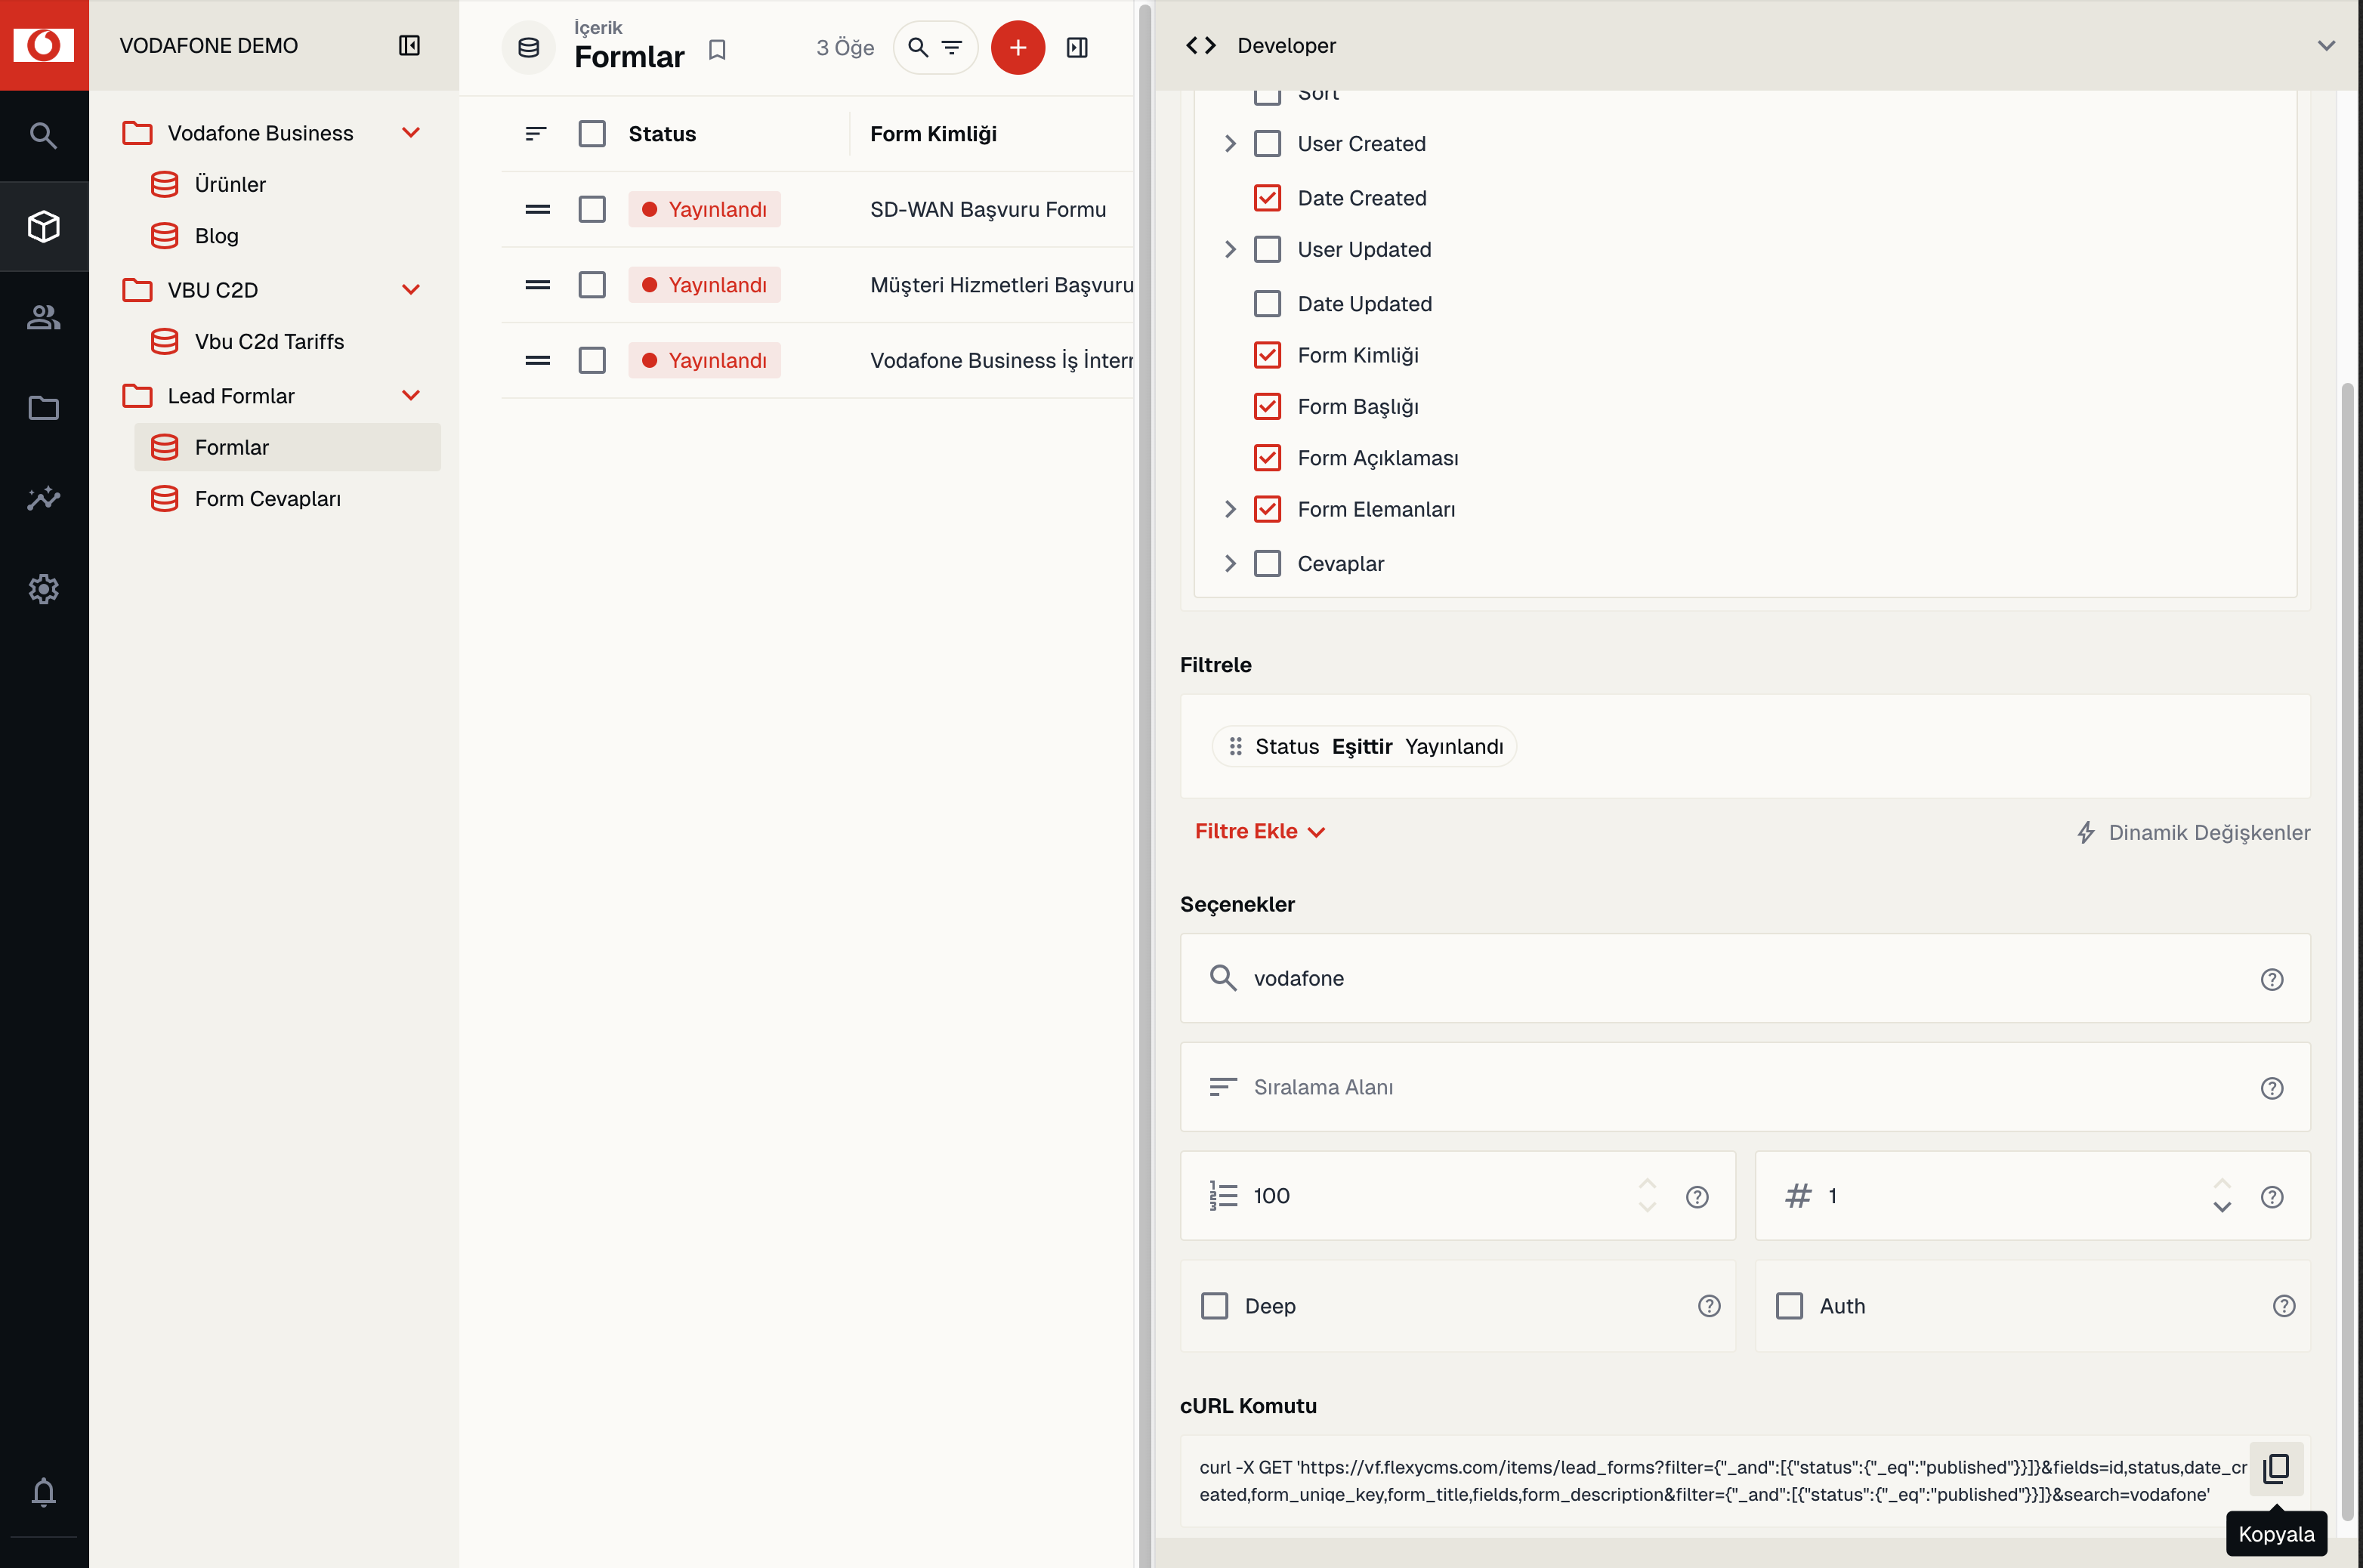This screenshot has height=1568, width=2363.
Task: Expand the Cevaplar field
Action: pos(1230,563)
